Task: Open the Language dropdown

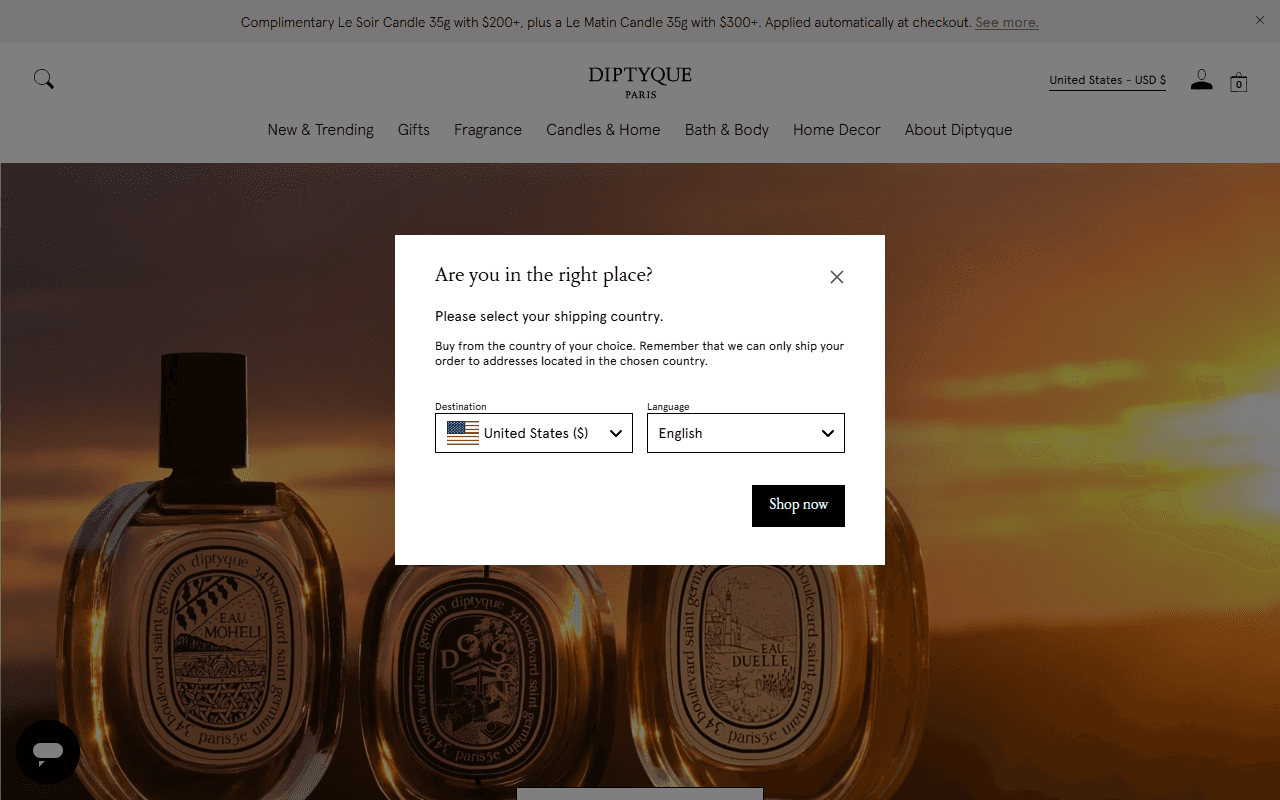Action: tap(746, 433)
